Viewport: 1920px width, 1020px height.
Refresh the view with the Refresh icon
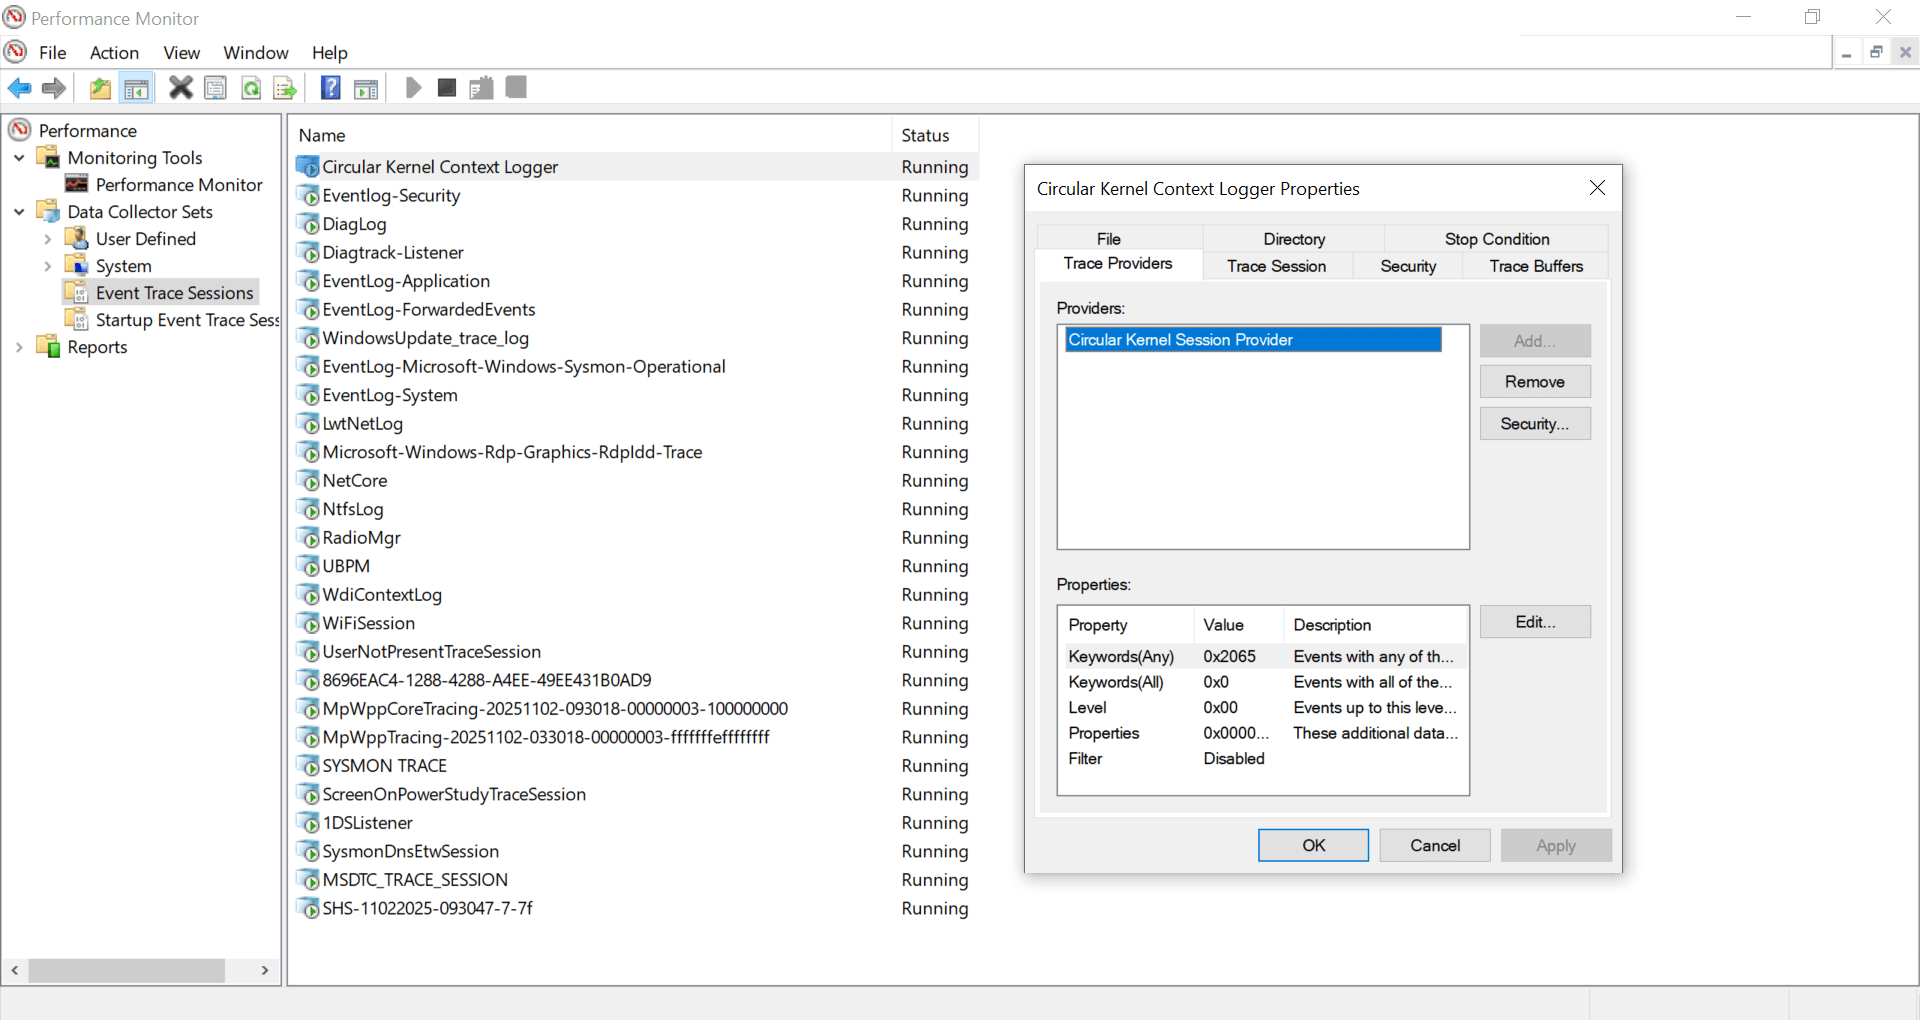point(250,88)
